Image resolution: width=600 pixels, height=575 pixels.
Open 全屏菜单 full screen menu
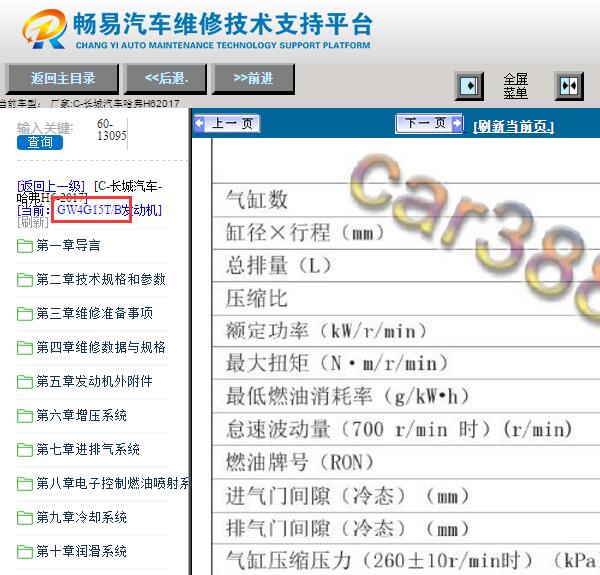tap(515, 86)
